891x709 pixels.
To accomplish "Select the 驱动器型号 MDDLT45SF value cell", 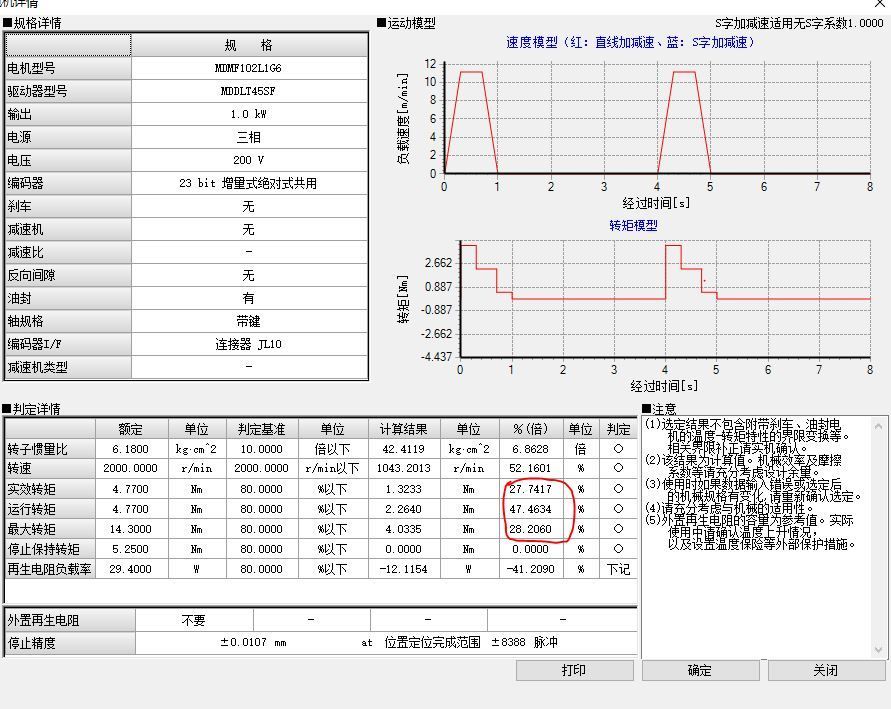I will pyautogui.click(x=249, y=91).
